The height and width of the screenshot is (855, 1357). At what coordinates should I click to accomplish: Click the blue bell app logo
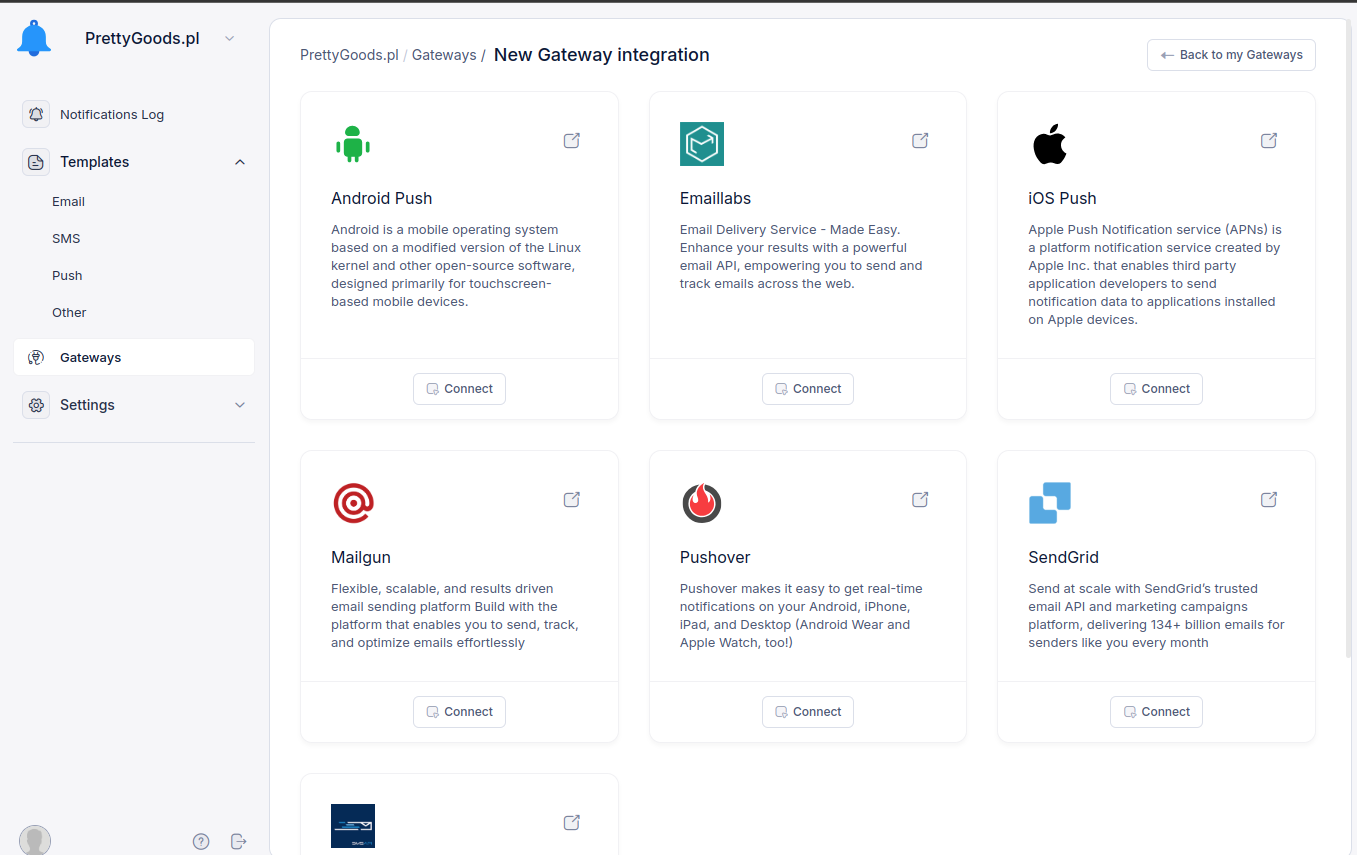click(34, 39)
